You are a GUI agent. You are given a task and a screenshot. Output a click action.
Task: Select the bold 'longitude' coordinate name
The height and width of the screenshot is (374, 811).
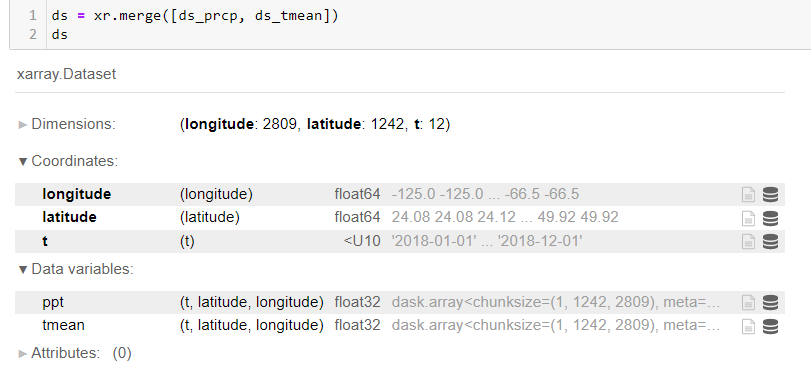click(x=77, y=195)
